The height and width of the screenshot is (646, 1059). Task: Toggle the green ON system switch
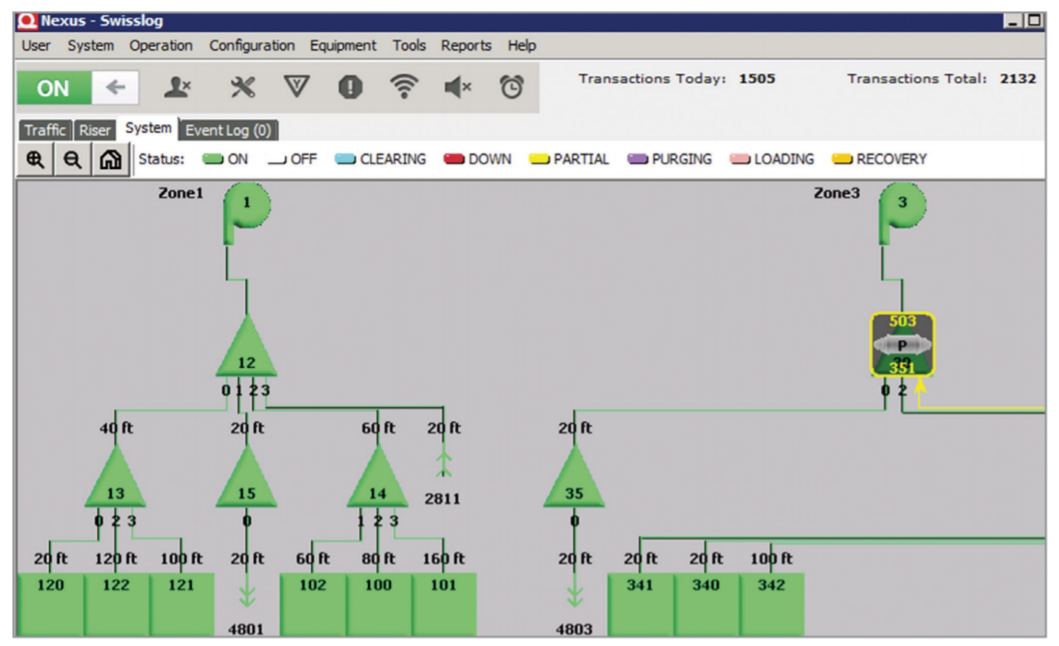(53, 88)
